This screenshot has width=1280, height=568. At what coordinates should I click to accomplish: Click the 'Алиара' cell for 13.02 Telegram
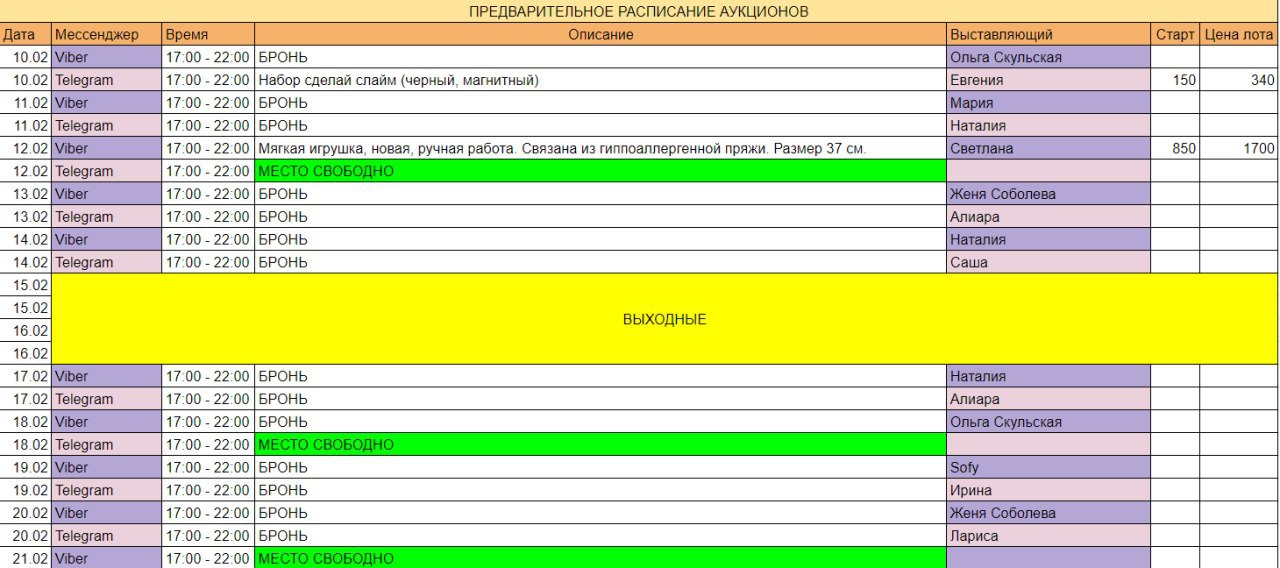(1049, 217)
